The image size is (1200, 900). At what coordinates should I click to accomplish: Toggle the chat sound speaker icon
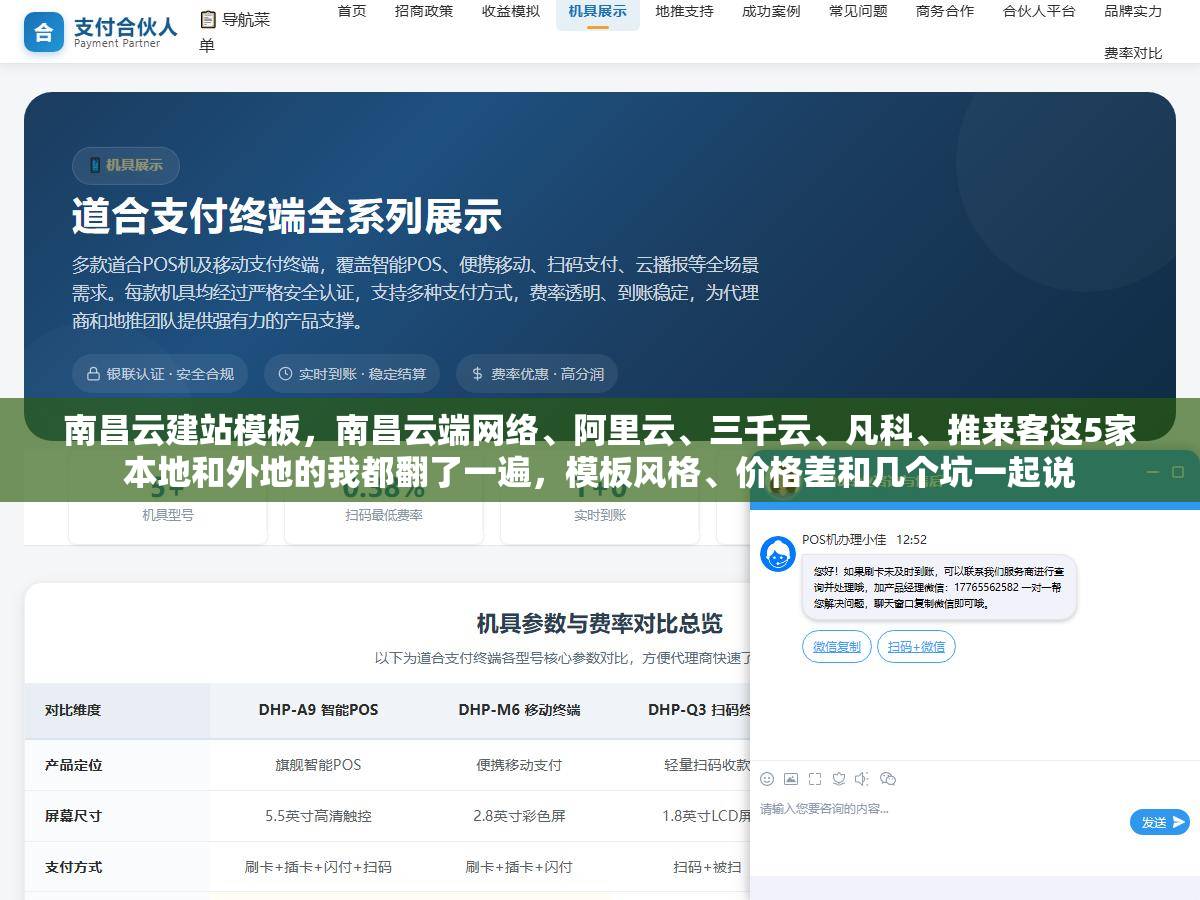[863, 778]
